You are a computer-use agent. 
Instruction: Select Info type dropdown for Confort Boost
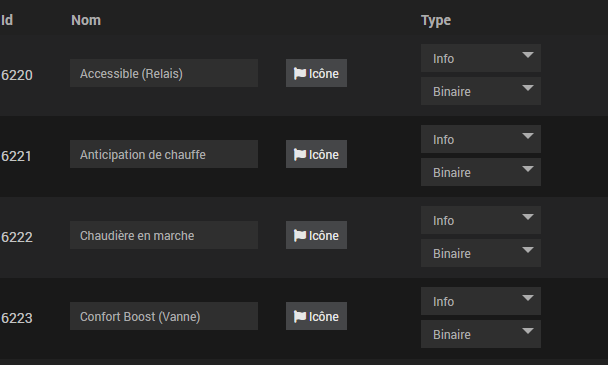pyautogui.click(x=481, y=301)
